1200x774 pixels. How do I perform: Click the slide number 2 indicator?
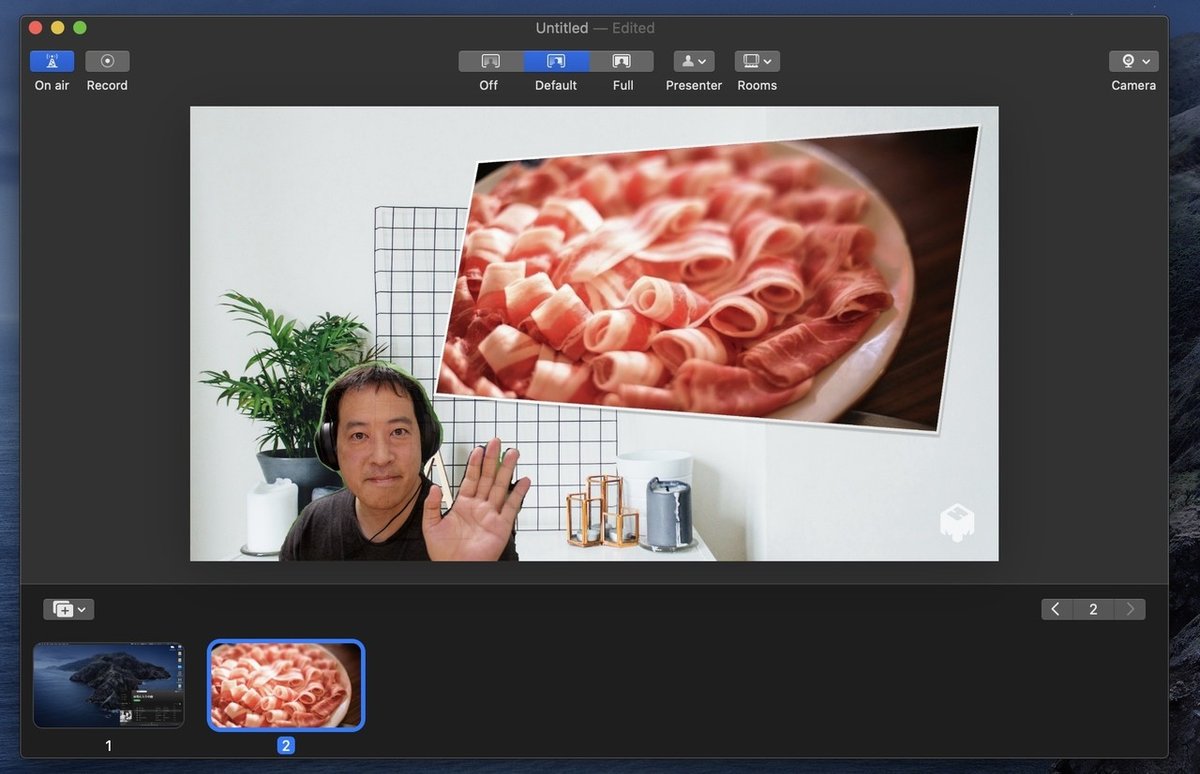coord(1093,609)
